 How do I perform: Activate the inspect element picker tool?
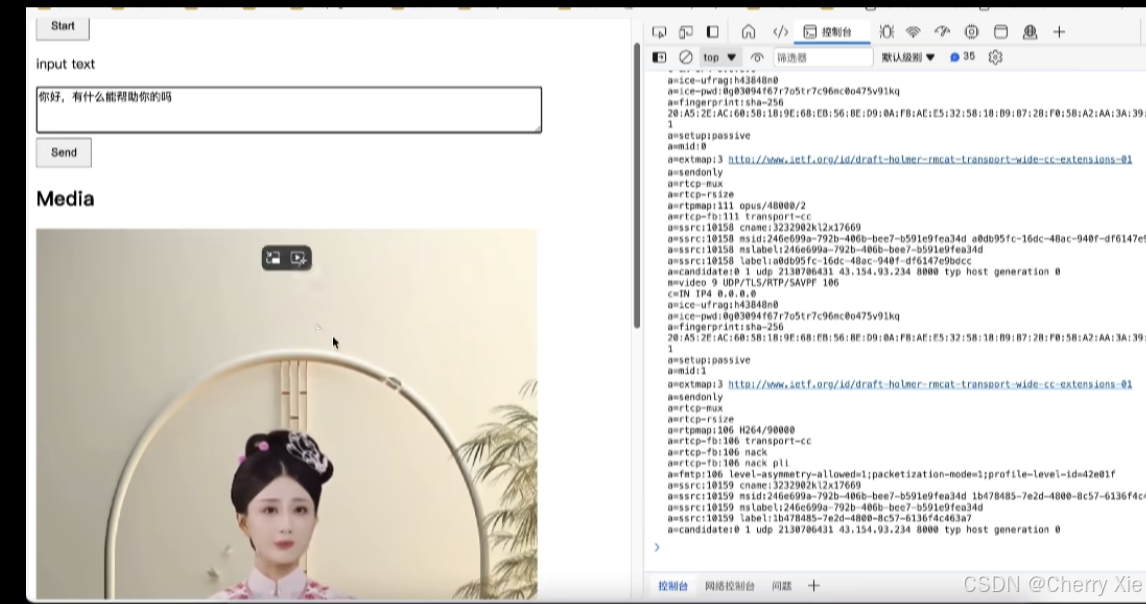click(659, 32)
